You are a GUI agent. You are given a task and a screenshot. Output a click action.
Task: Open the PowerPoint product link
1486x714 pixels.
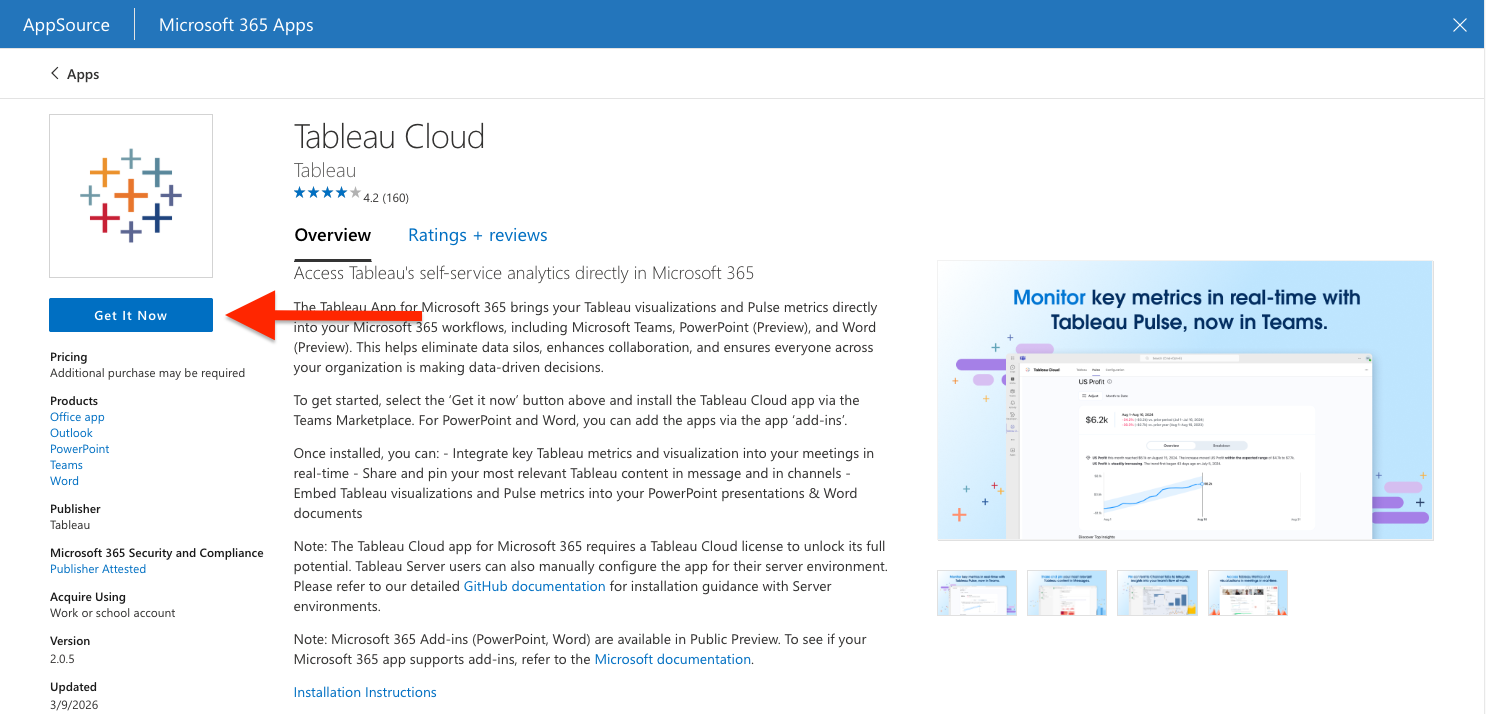79,448
